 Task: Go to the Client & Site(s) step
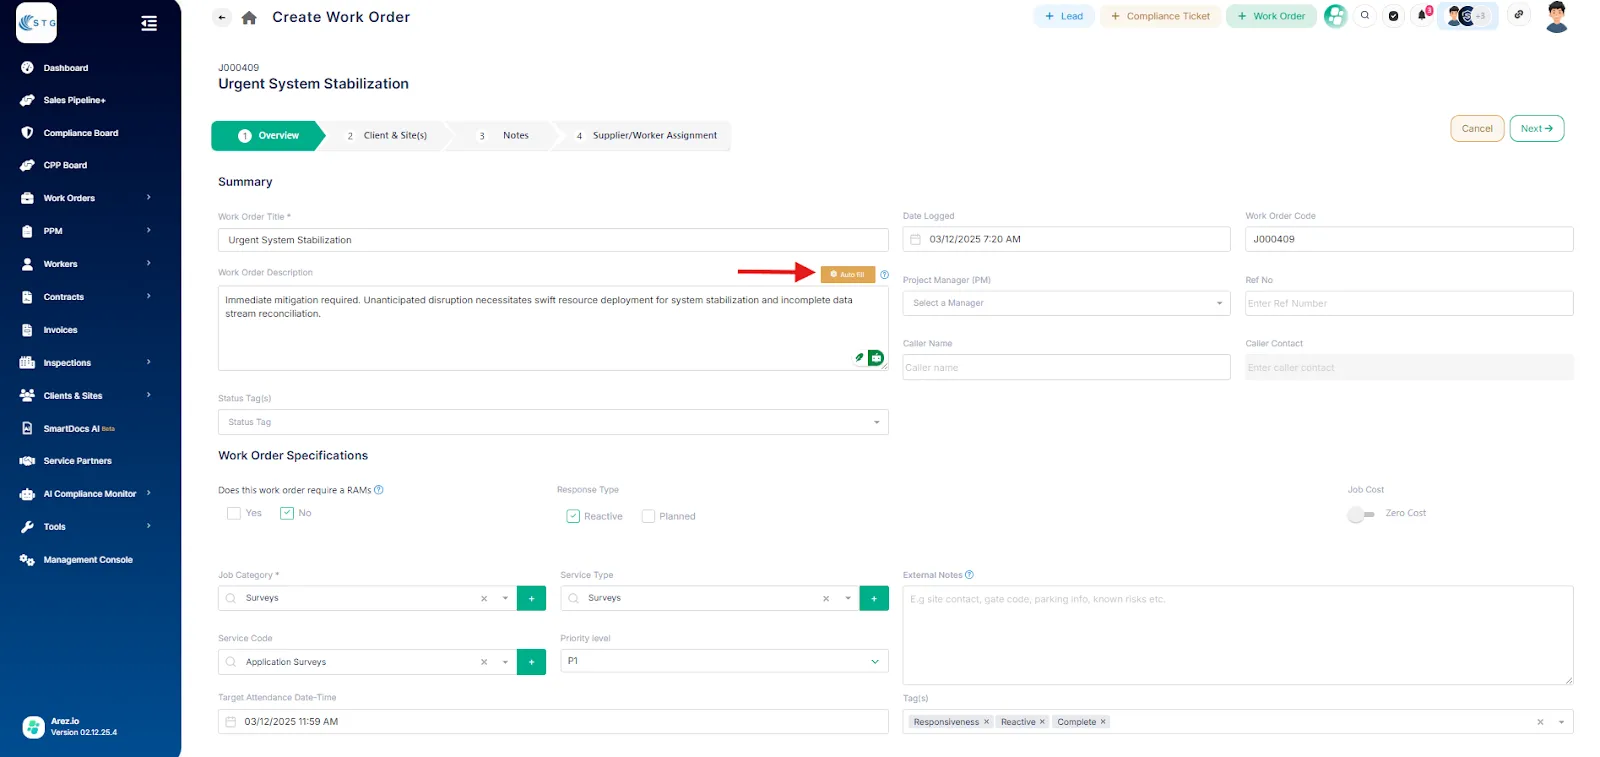386,136
